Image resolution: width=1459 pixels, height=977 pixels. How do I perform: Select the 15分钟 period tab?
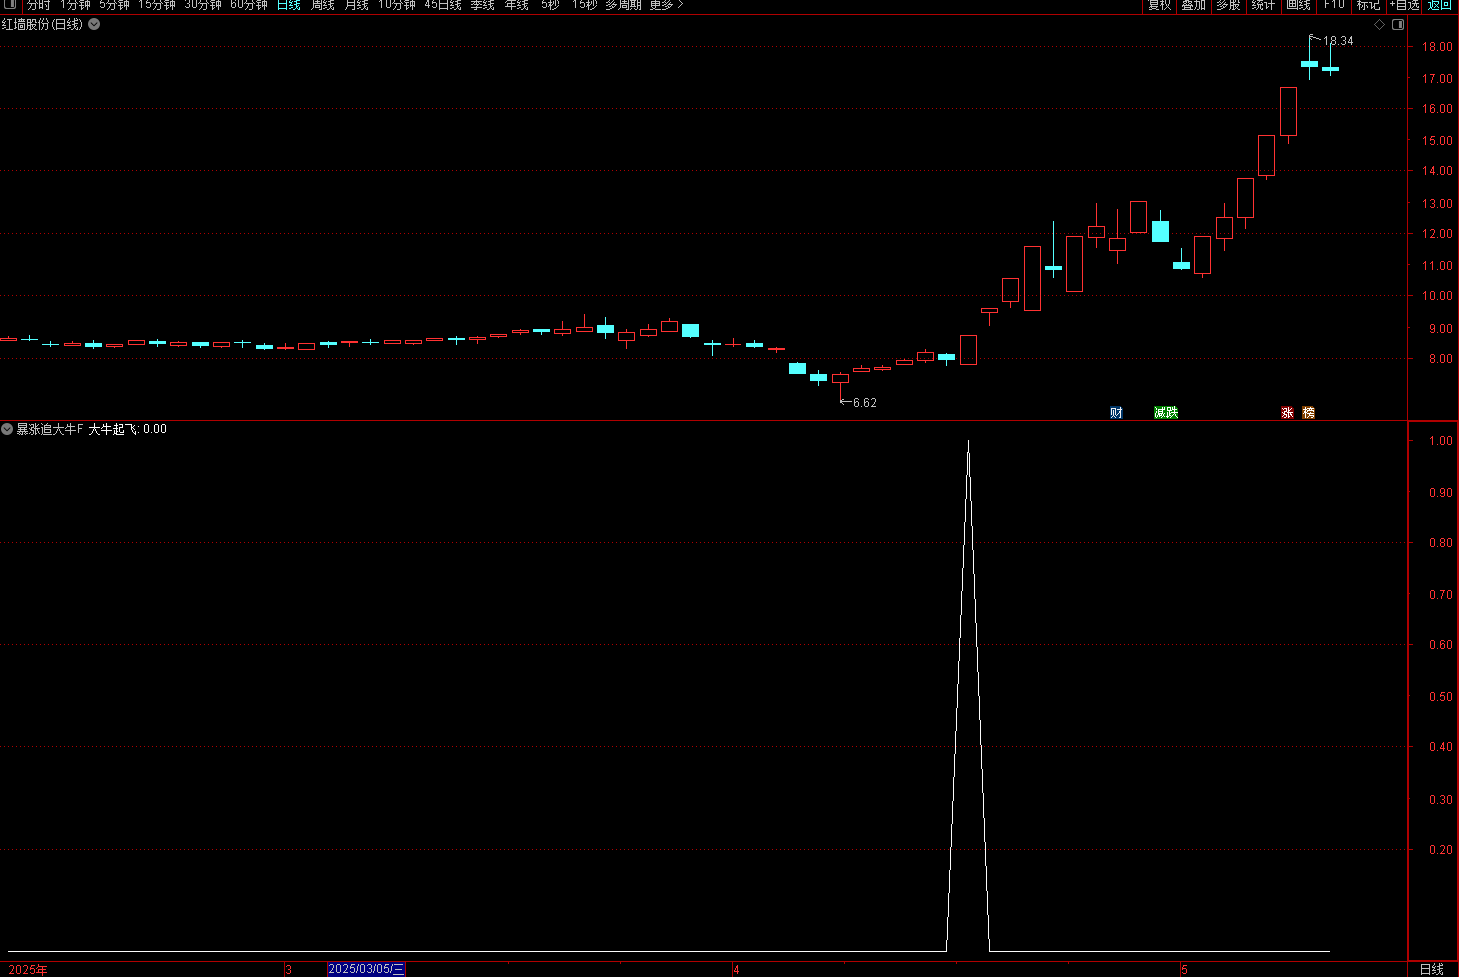[x=157, y=5]
